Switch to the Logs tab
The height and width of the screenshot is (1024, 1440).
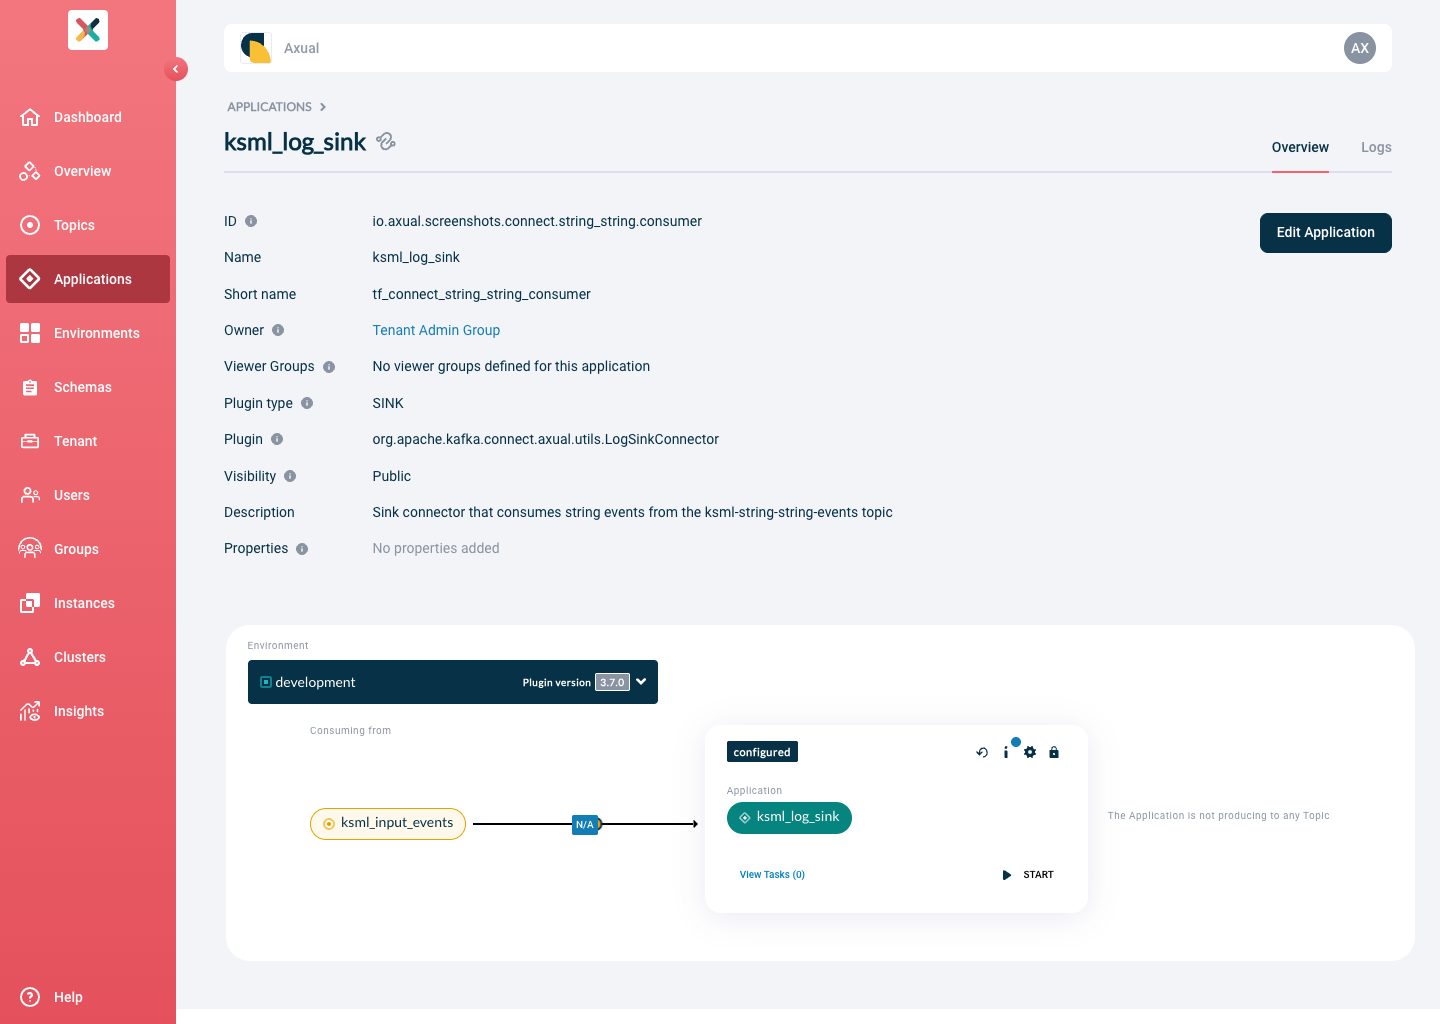coord(1376,147)
